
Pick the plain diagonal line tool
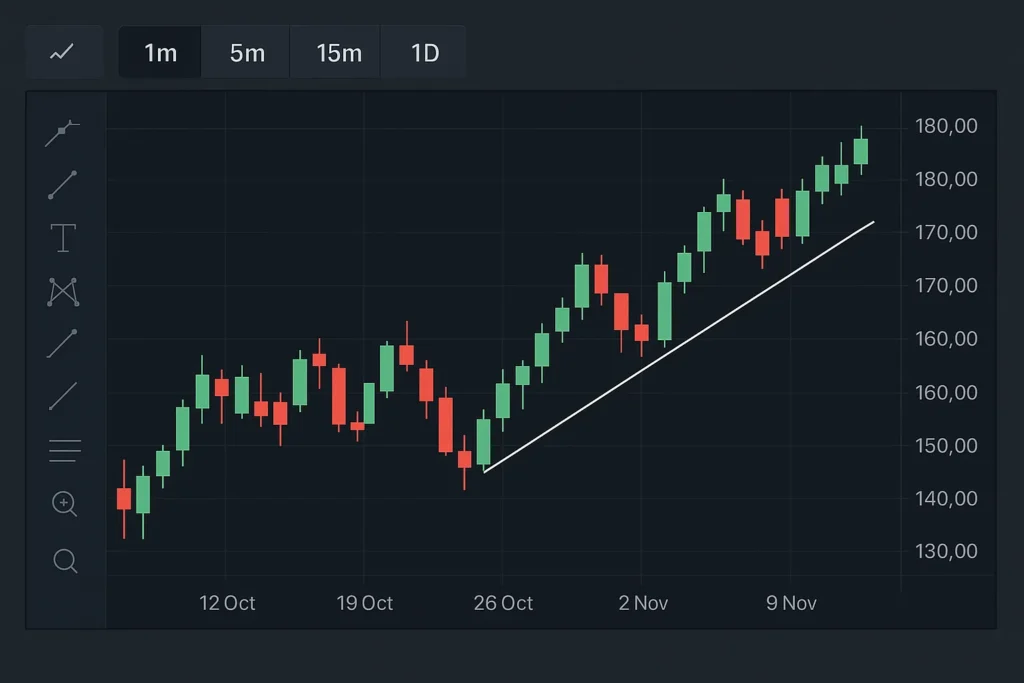coord(63,397)
